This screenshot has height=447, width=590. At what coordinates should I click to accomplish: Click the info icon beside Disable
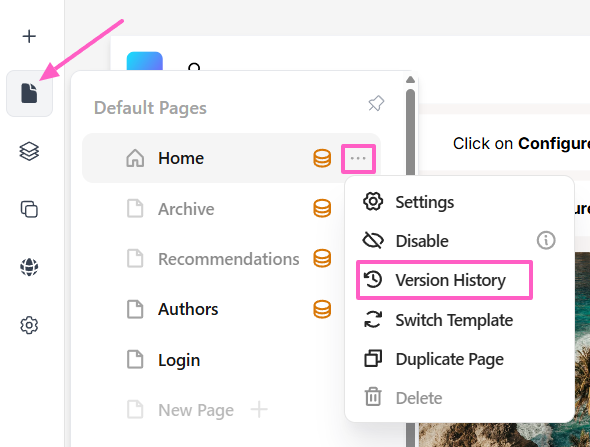(x=546, y=240)
